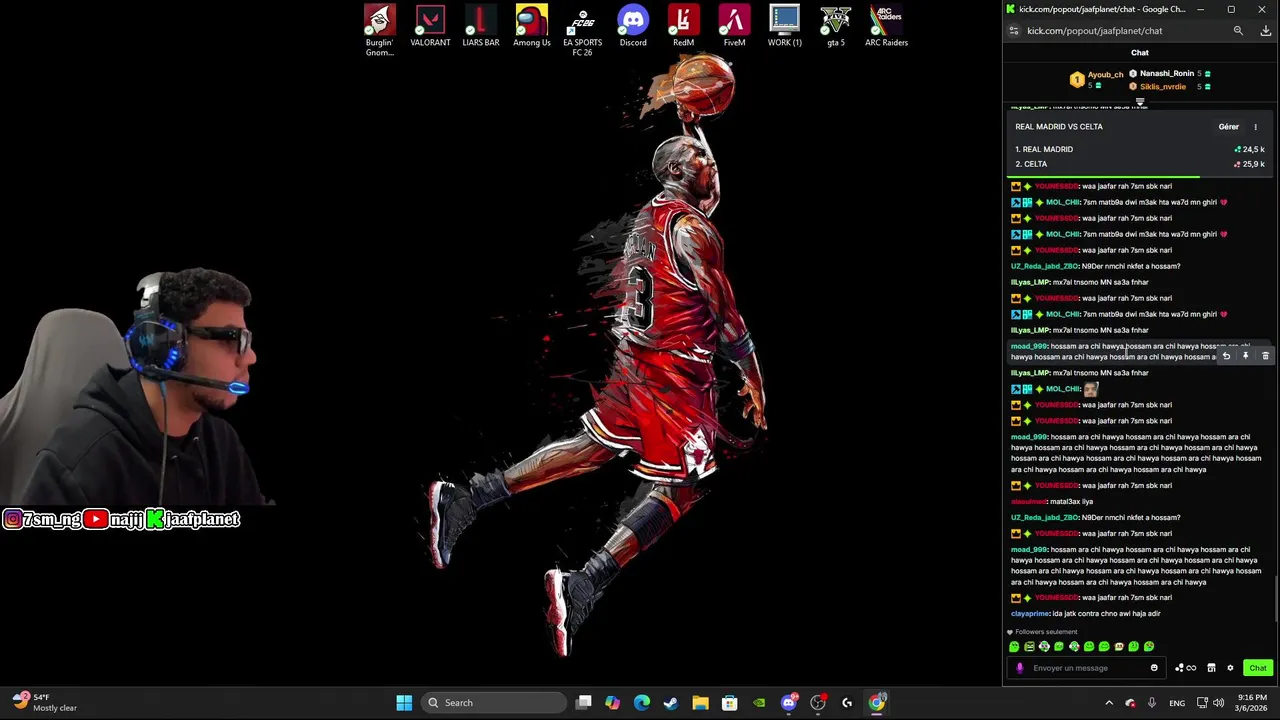Open Nanashi_Ronin leaderboard profile
1280x720 pixels.
pos(1167,74)
